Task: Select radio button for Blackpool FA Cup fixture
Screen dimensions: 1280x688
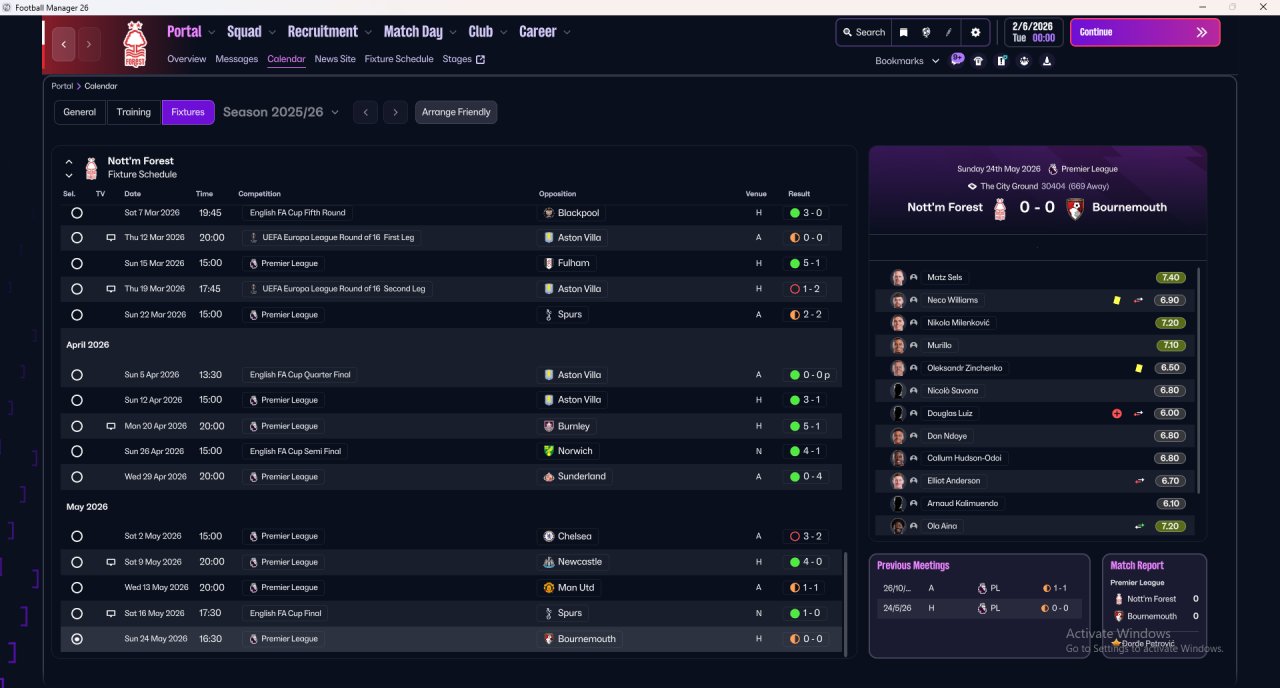Action: [x=77, y=213]
